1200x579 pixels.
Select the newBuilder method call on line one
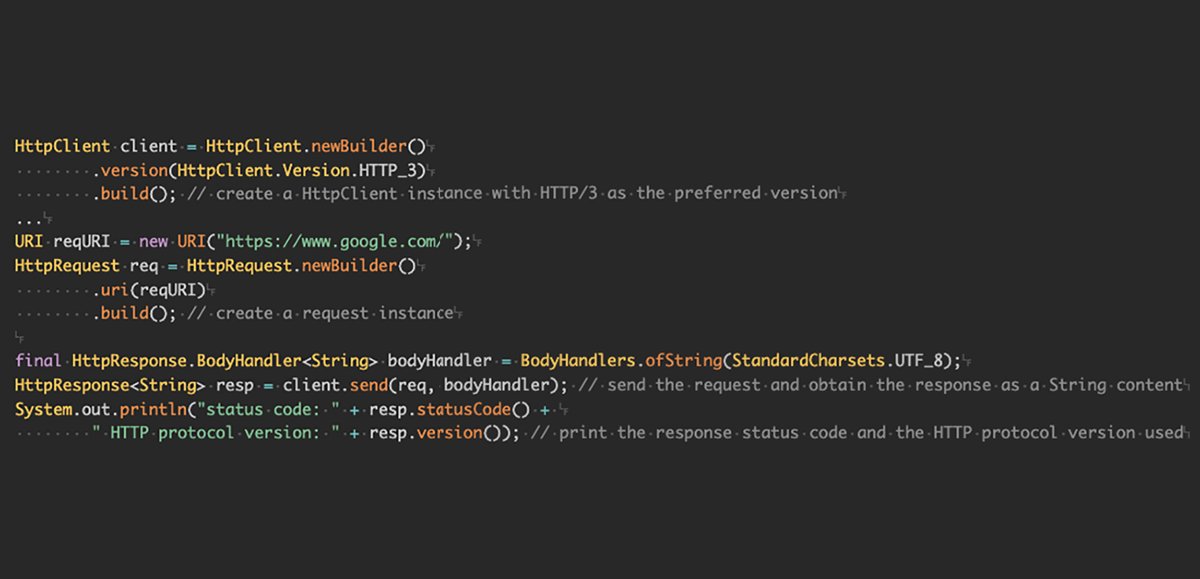tap(357, 146)
